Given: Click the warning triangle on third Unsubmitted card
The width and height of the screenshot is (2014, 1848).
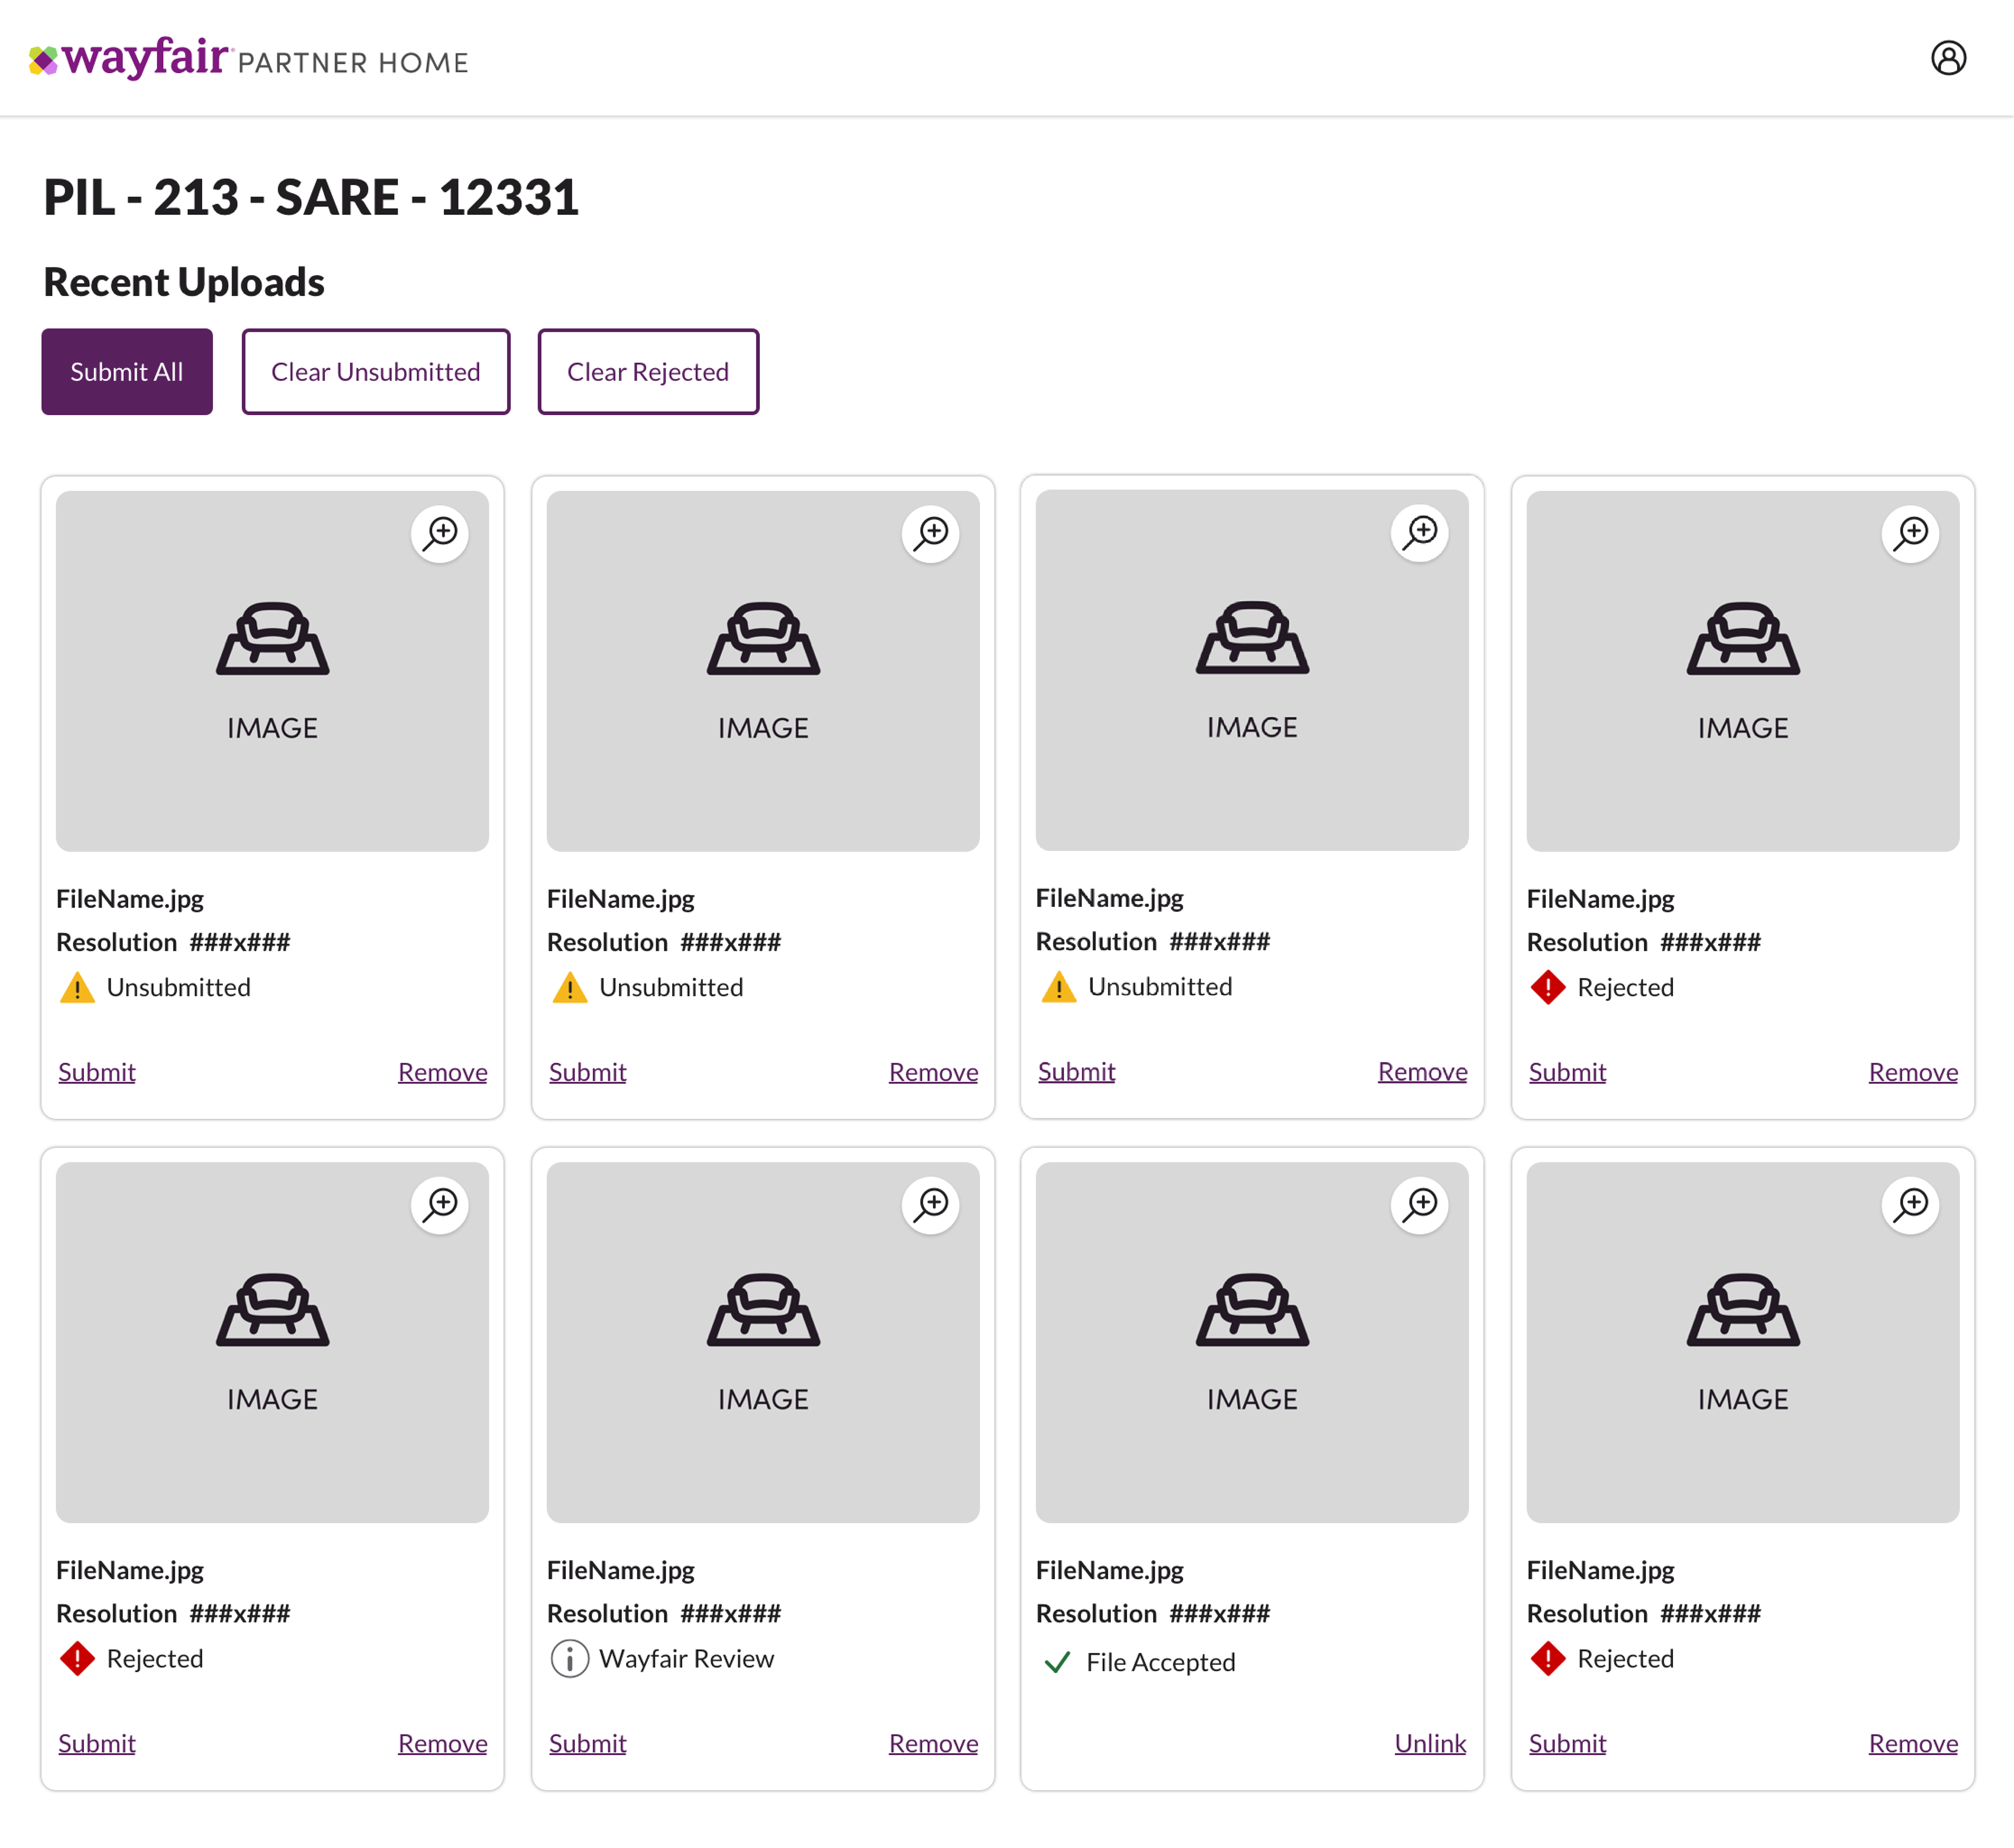Looking at the screenshot, I should pos(1058,986).
